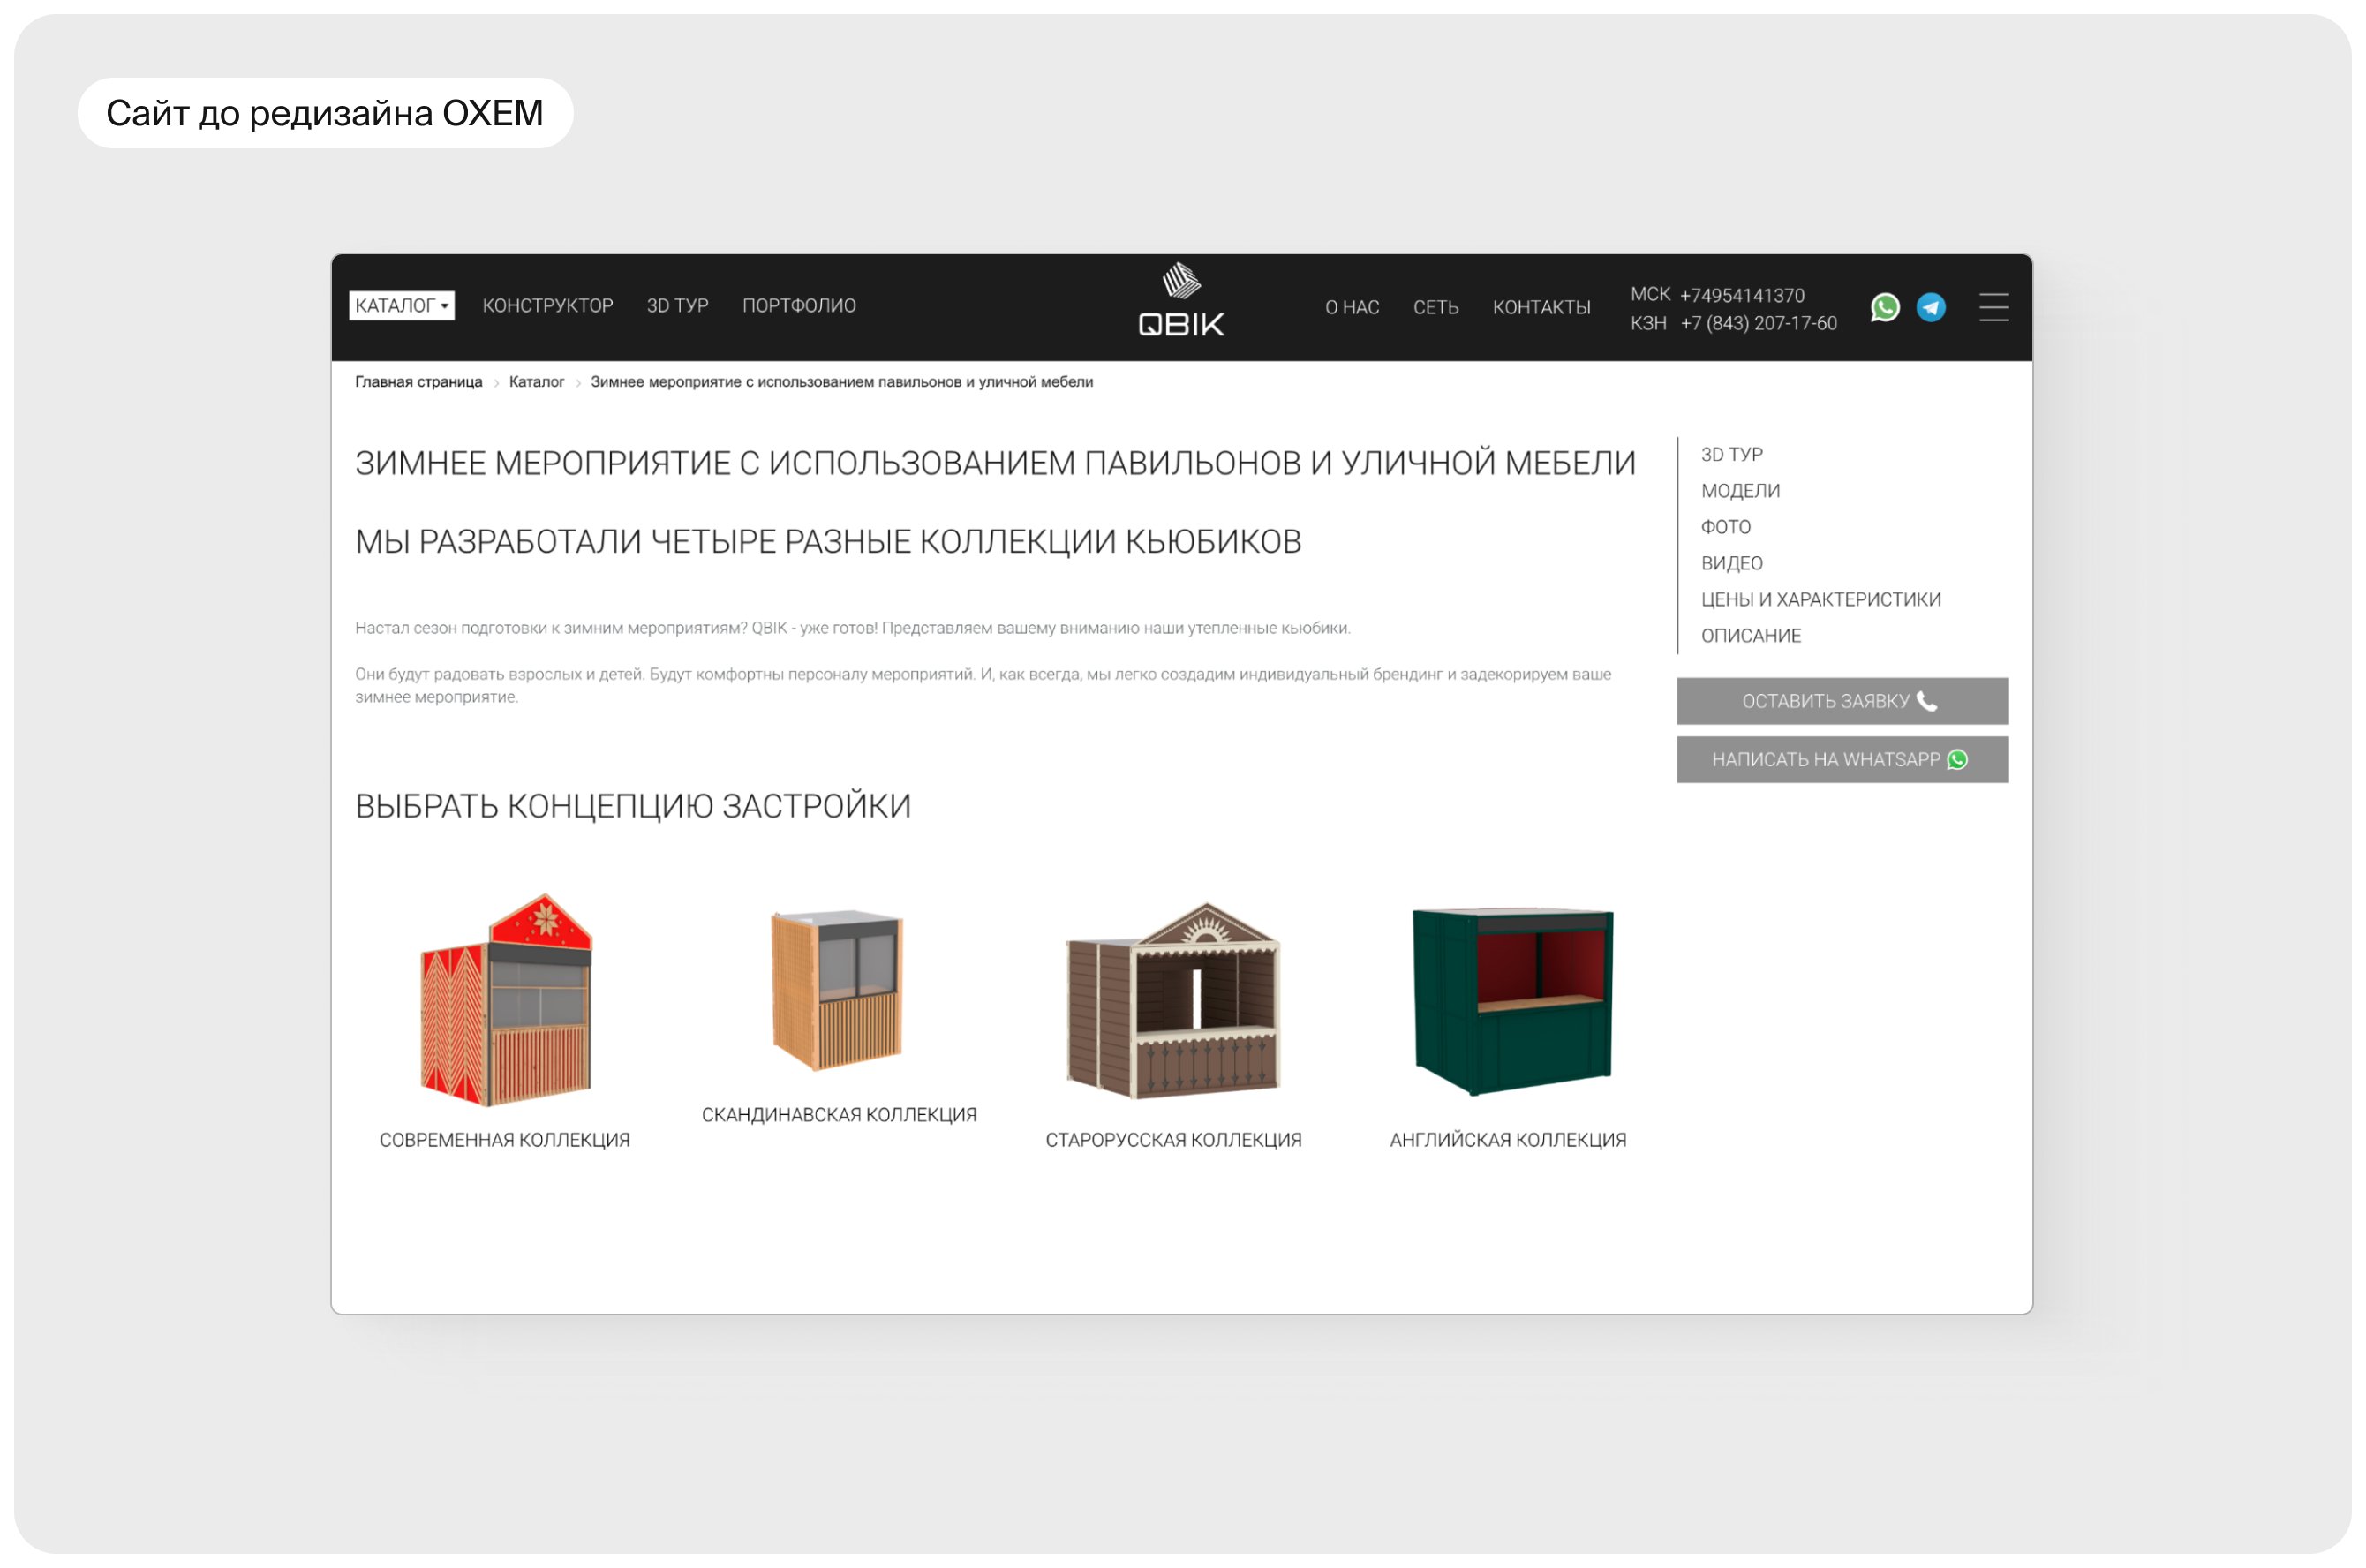Go to Каталог breadcrumb link
The width and height of the screenshot is (2366, 1568).
click(x=536, y=382)
